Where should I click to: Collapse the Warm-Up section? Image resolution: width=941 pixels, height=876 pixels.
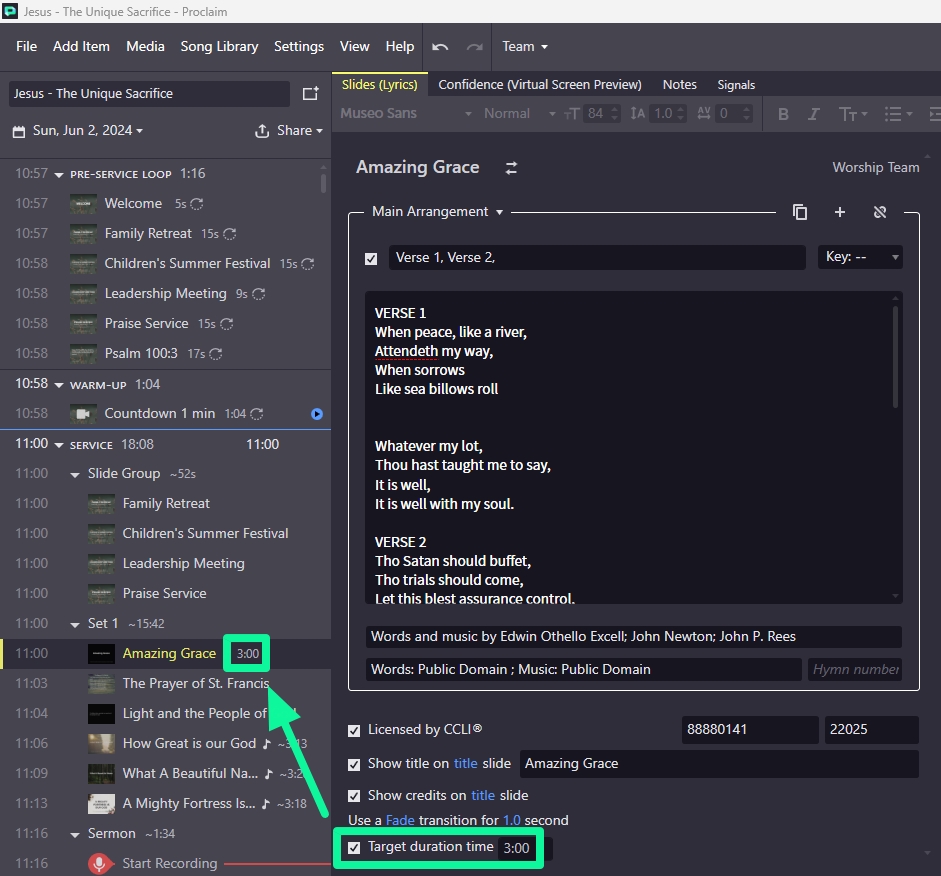(x=59, y=385)
